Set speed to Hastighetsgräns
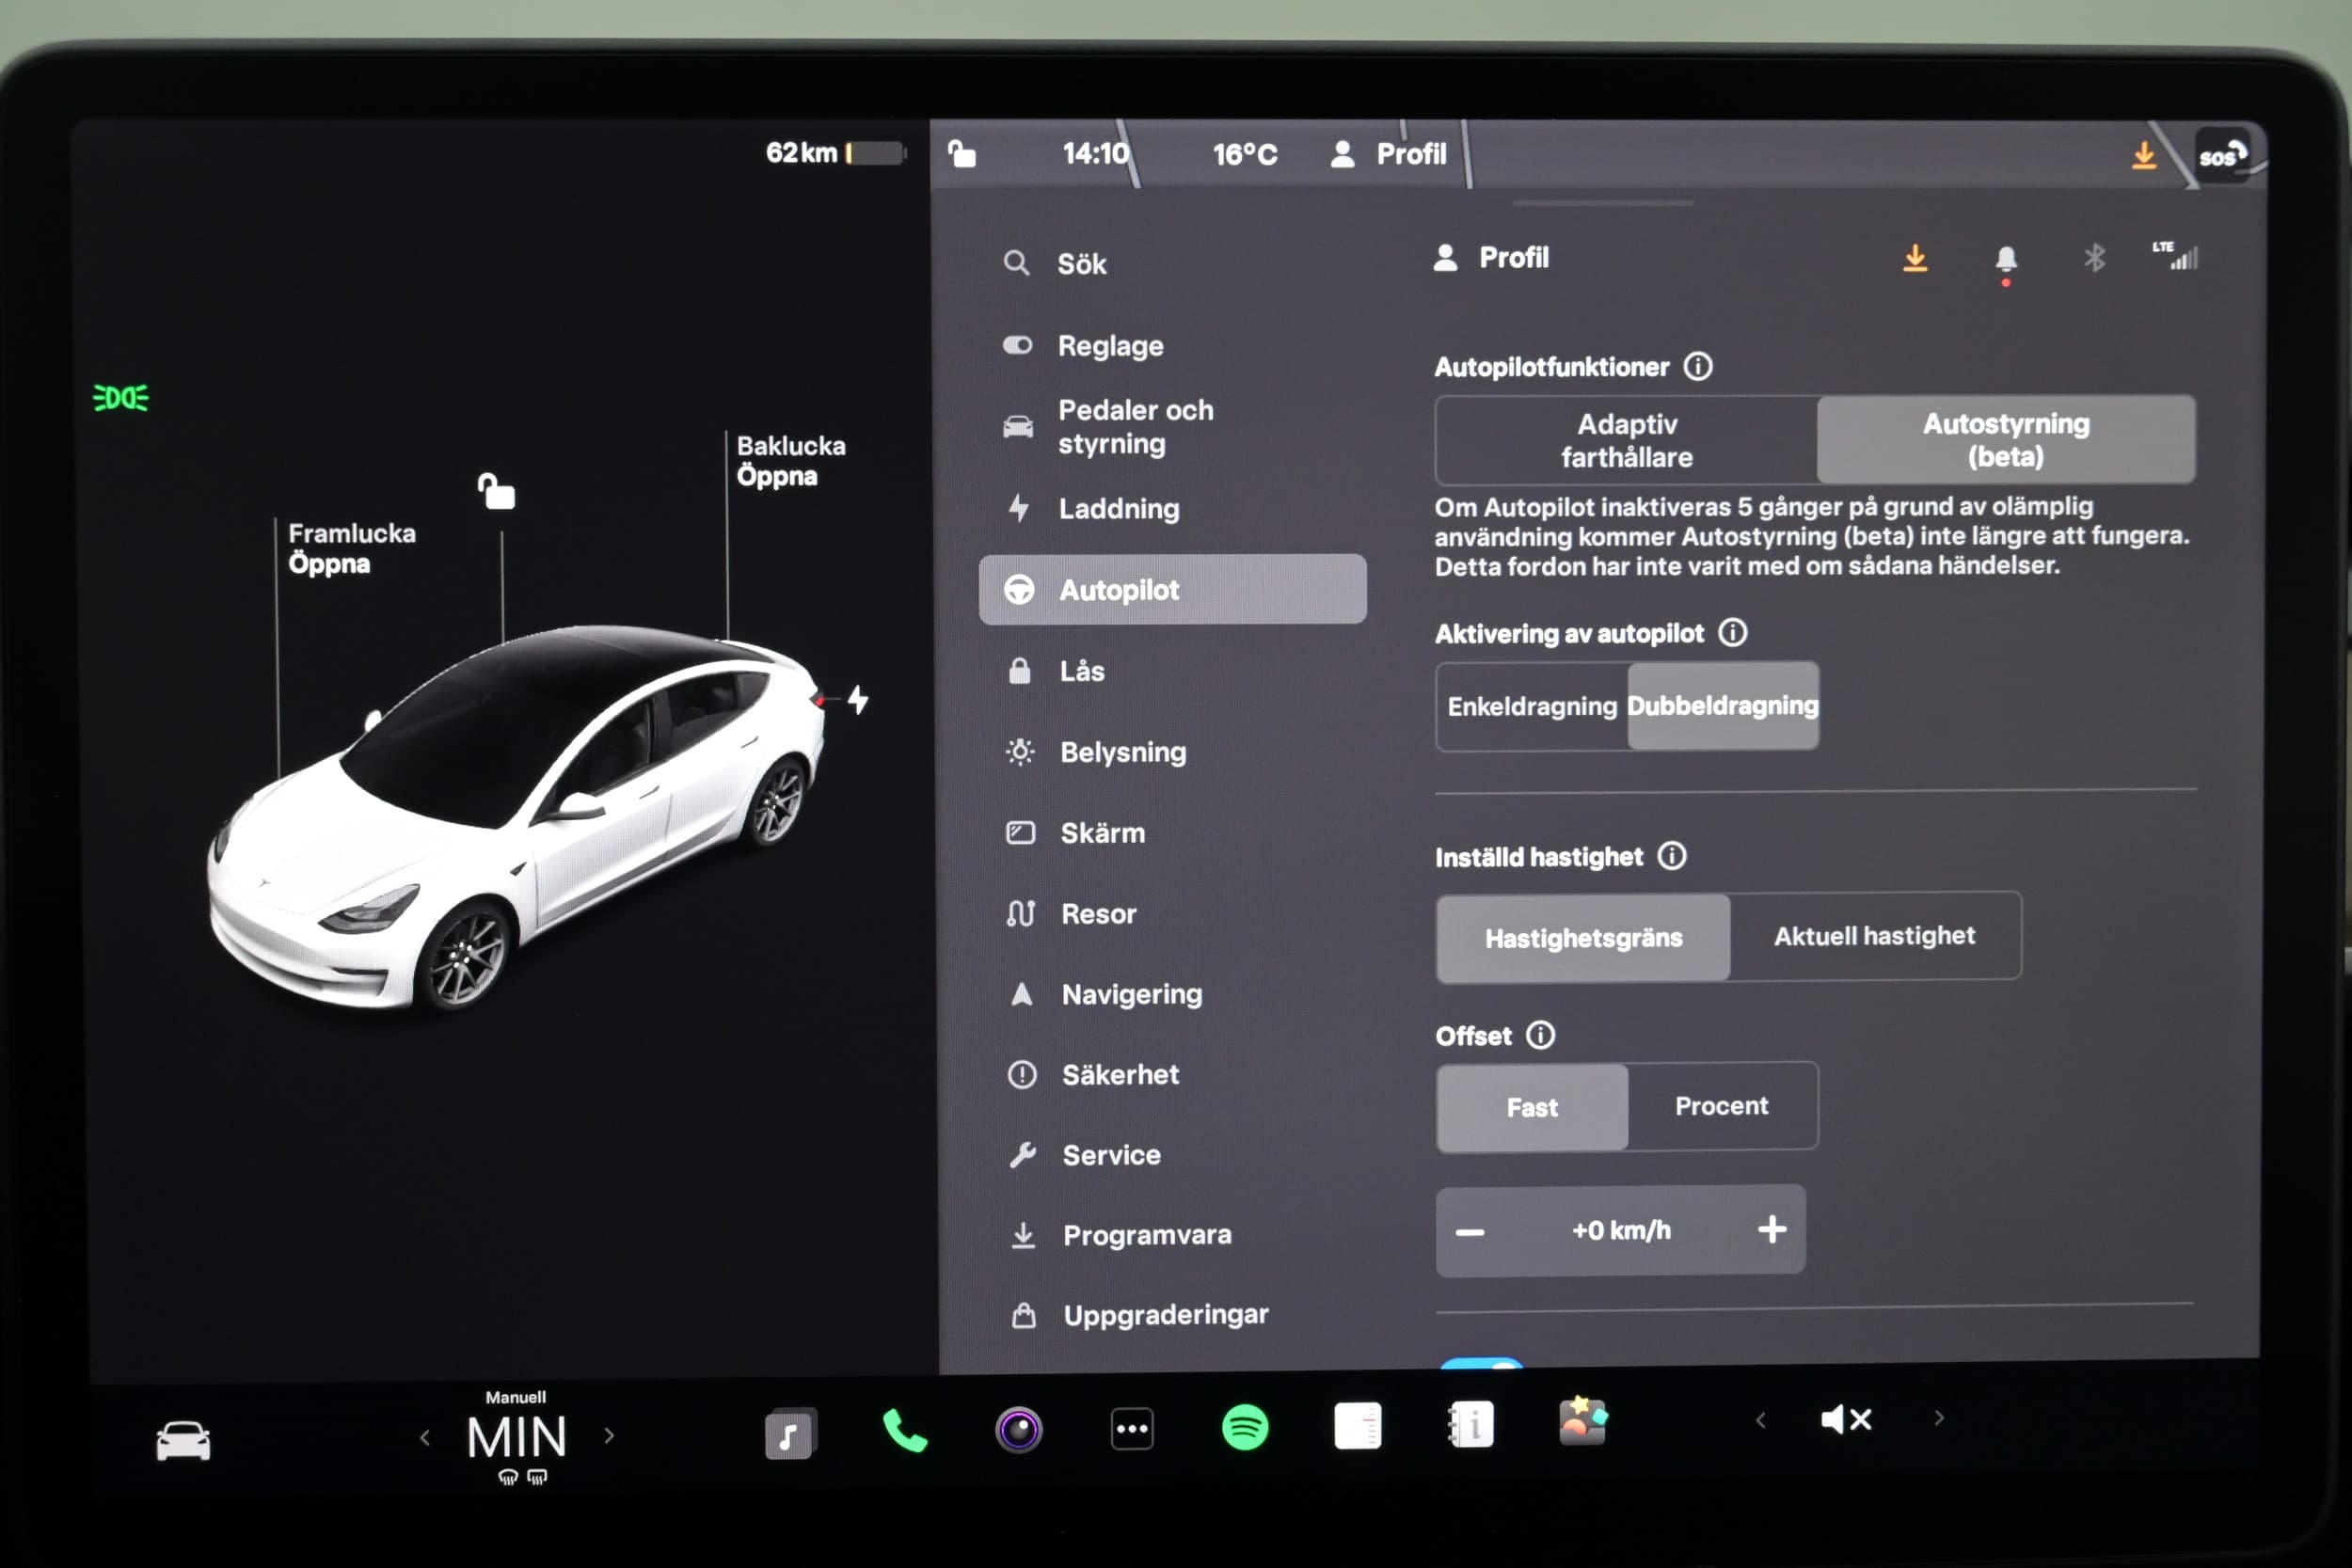The height and width of the screenshot is (1568, 2352). tap(1583, 937)
